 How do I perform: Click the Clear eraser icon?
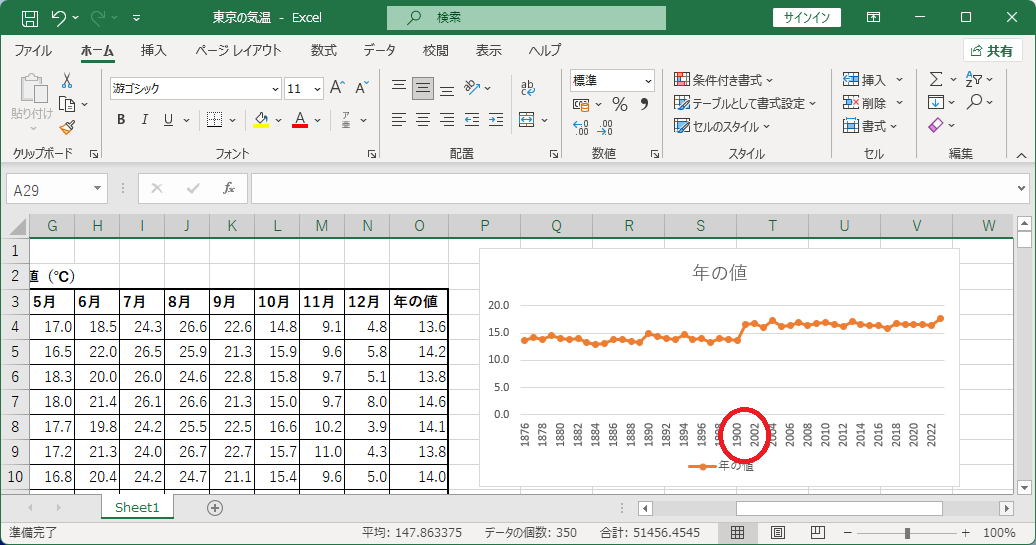point(936,125)
